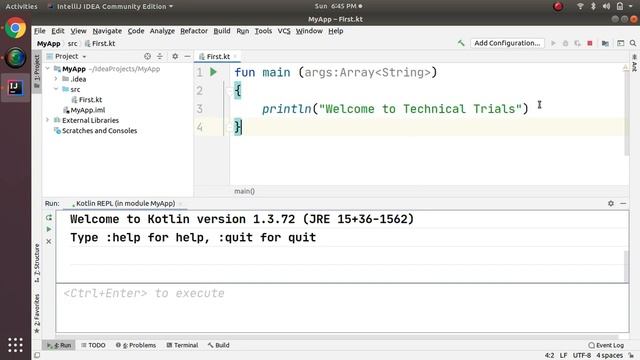The image size is (640, 360).
Task: Open the Event Log
Action: pos(606,345)
